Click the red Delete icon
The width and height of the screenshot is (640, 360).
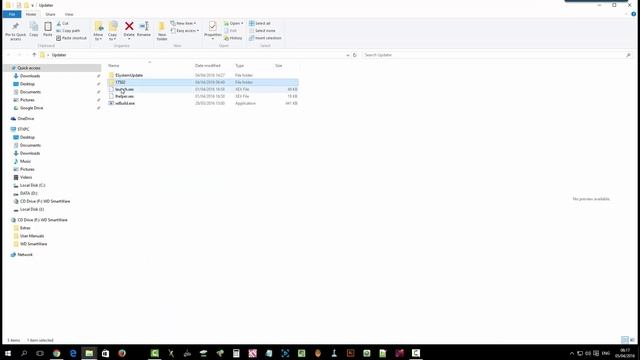pyautogui.click(x=129, y=27)
